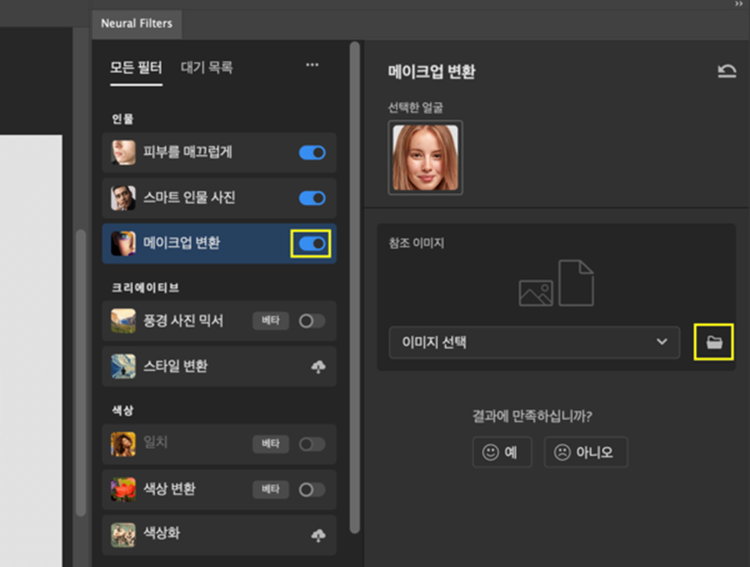Download the 스타일 변환 filter from cloud

318,367
